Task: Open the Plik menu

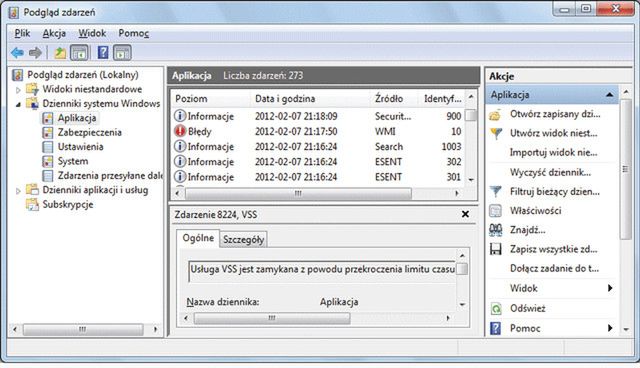Action: (22, 33)
